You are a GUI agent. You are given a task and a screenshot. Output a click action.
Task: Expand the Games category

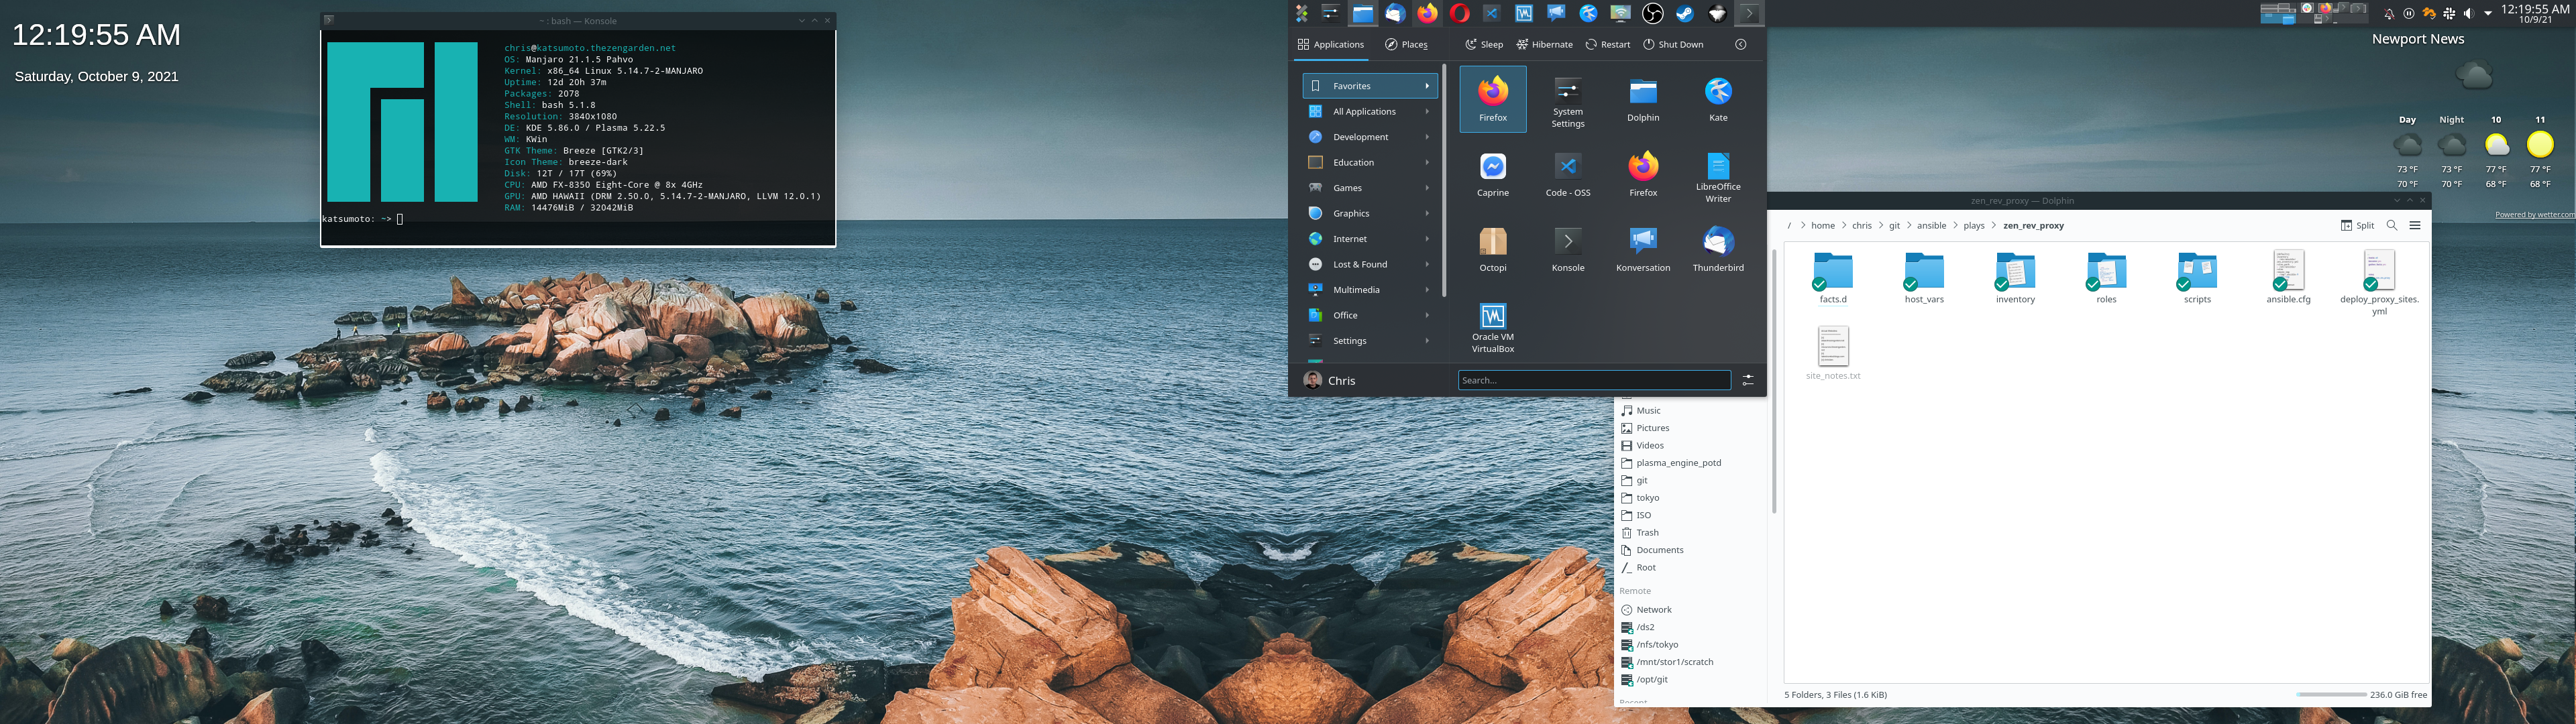click(x=1370, y=188)
